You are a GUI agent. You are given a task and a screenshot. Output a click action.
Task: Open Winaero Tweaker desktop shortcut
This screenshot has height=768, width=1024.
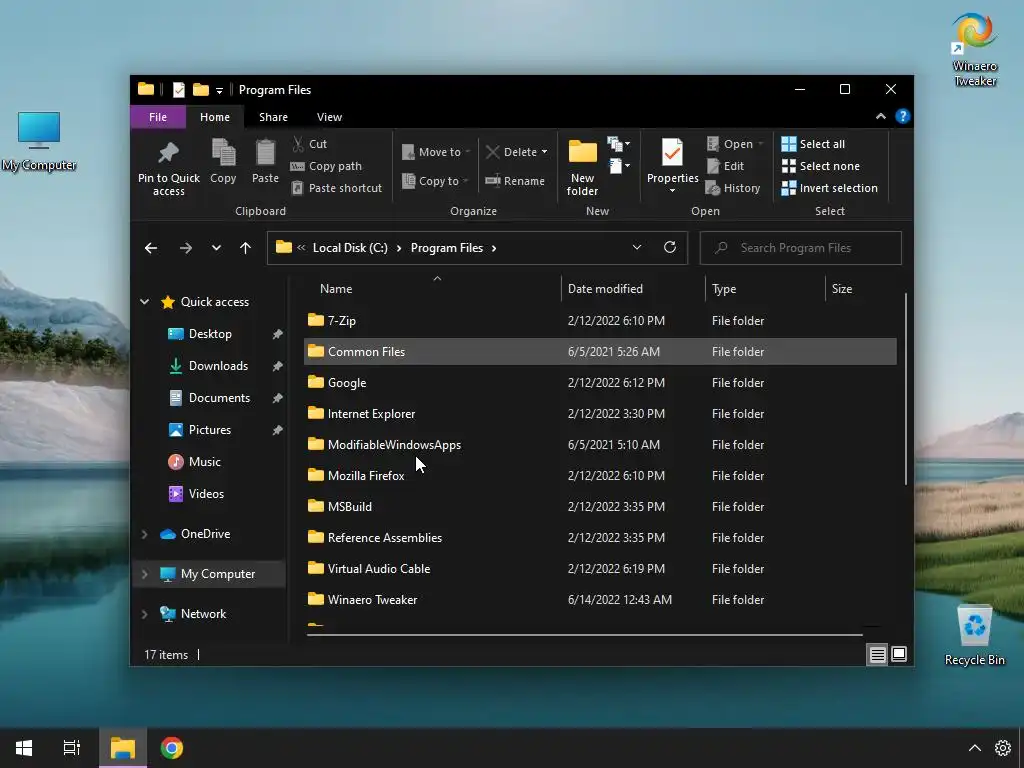click(x=974, y=50)
